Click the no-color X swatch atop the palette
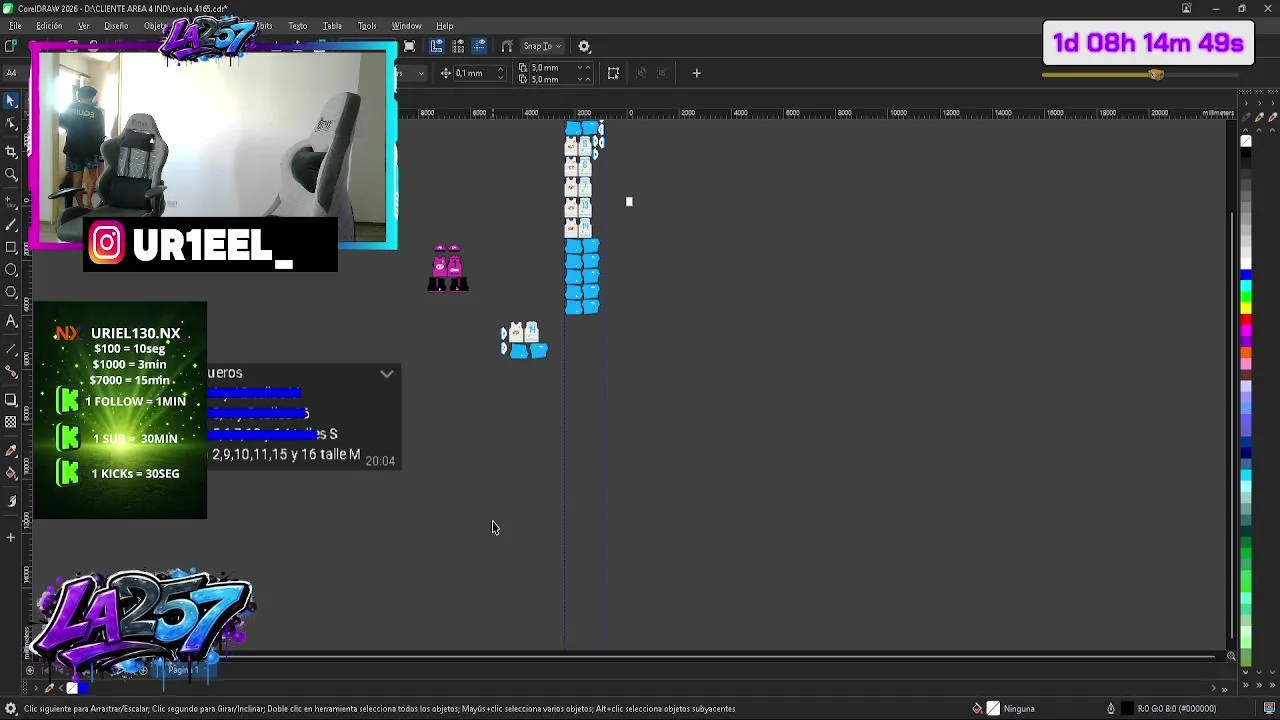 (1246, 141)
